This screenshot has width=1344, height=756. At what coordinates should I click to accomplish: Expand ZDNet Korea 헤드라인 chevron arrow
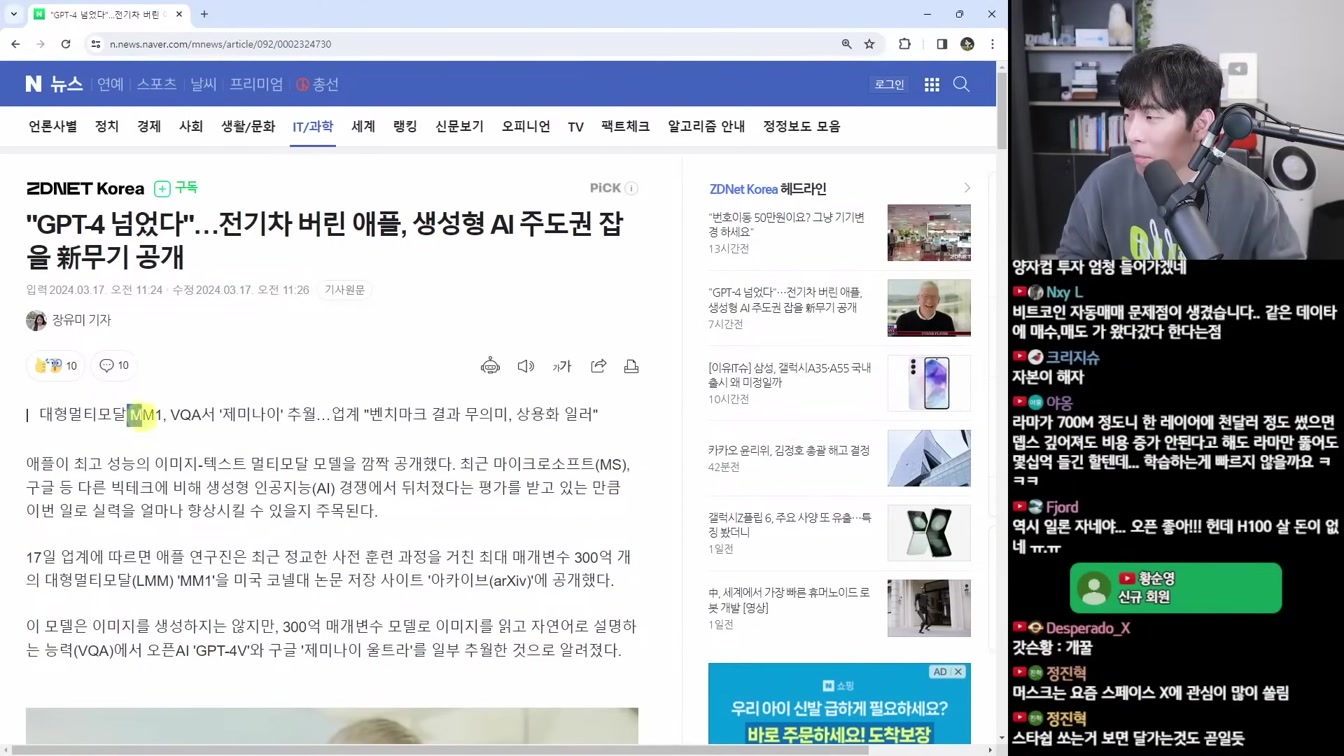click(967, 188)
